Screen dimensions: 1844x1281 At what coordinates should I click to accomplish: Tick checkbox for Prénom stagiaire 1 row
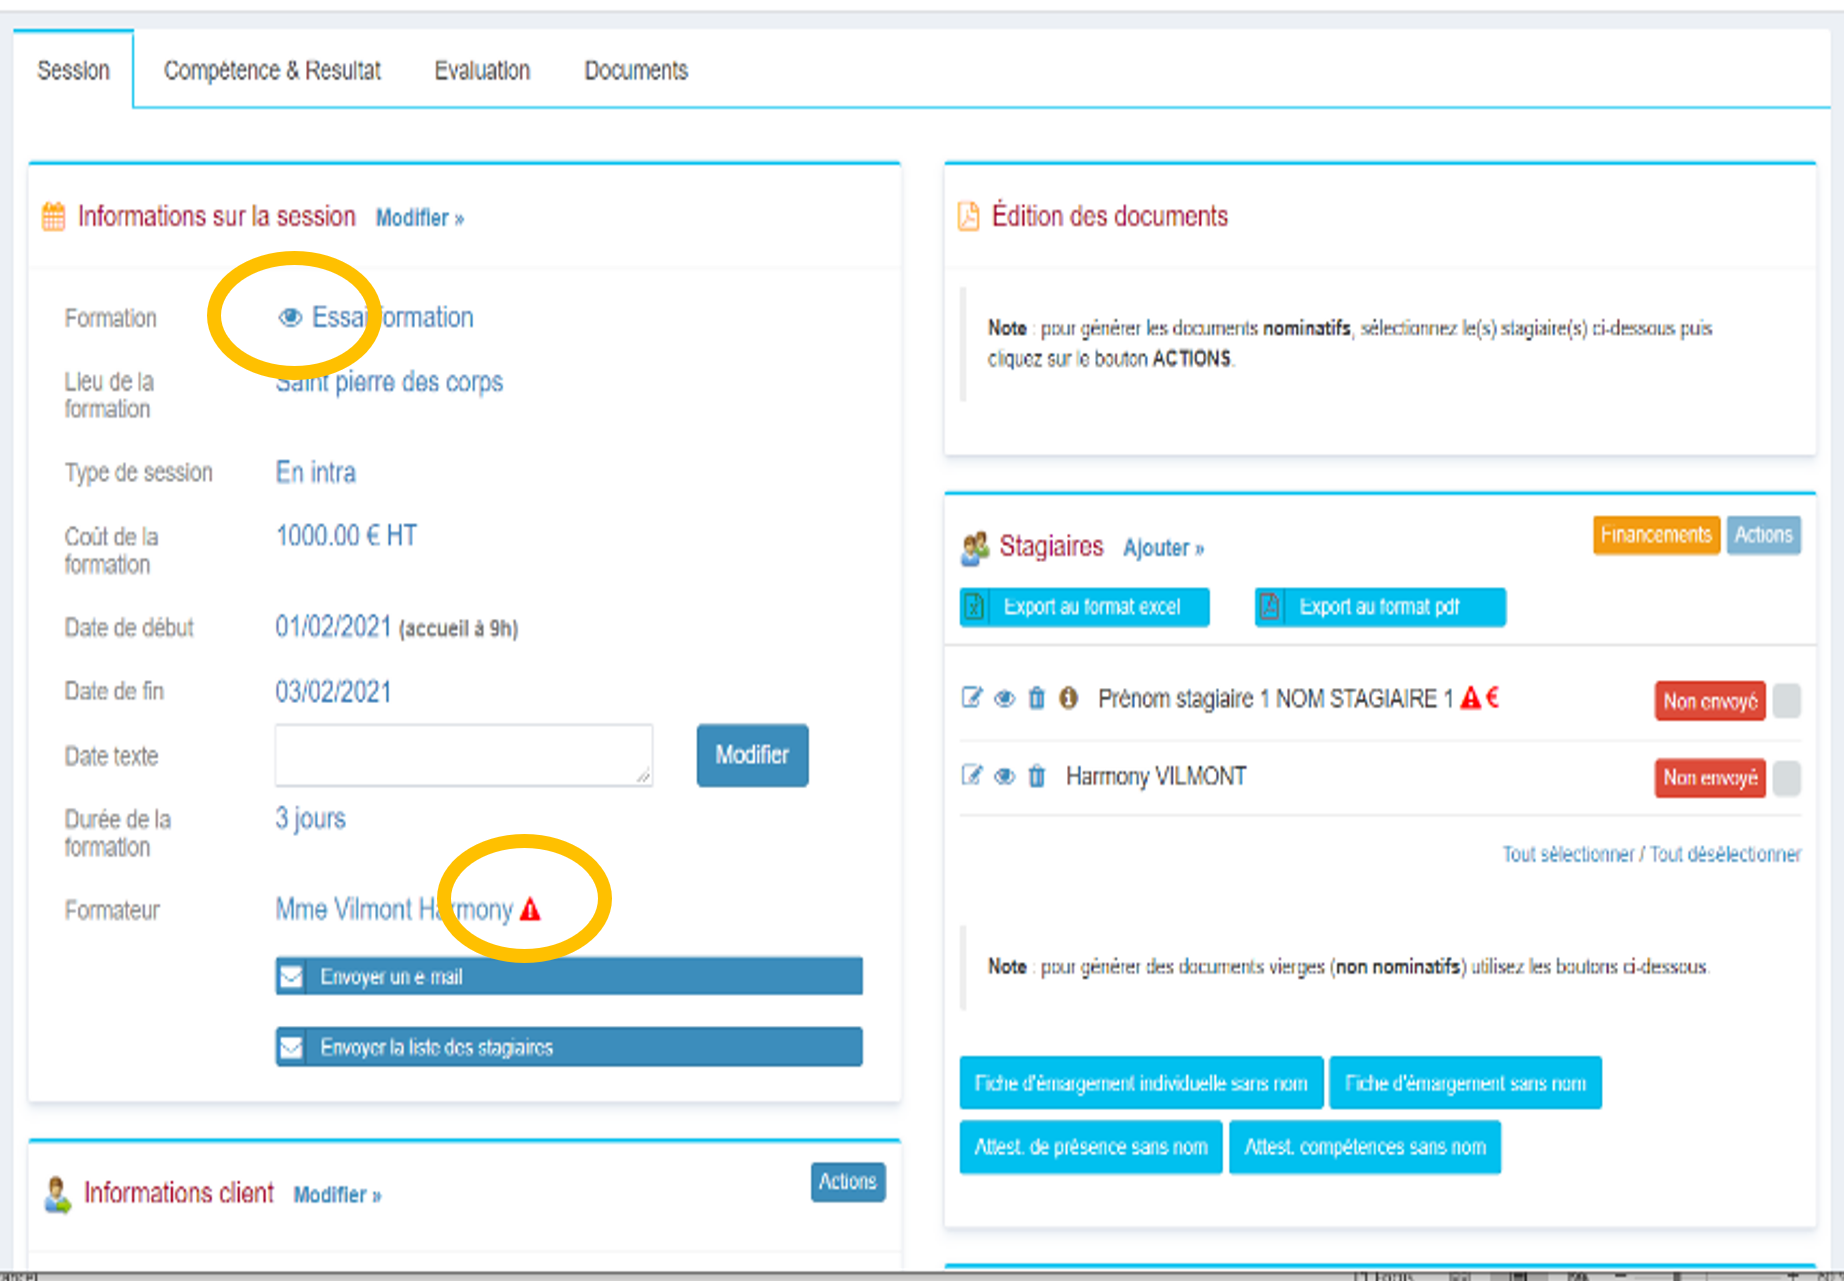1786,701
